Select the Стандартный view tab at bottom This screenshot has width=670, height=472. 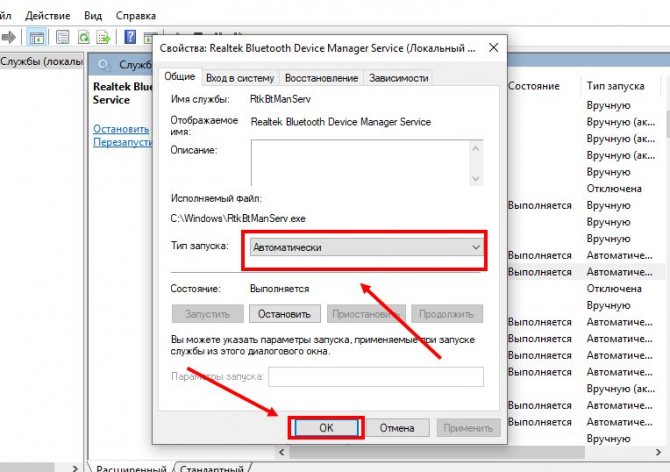click(211, 468)
